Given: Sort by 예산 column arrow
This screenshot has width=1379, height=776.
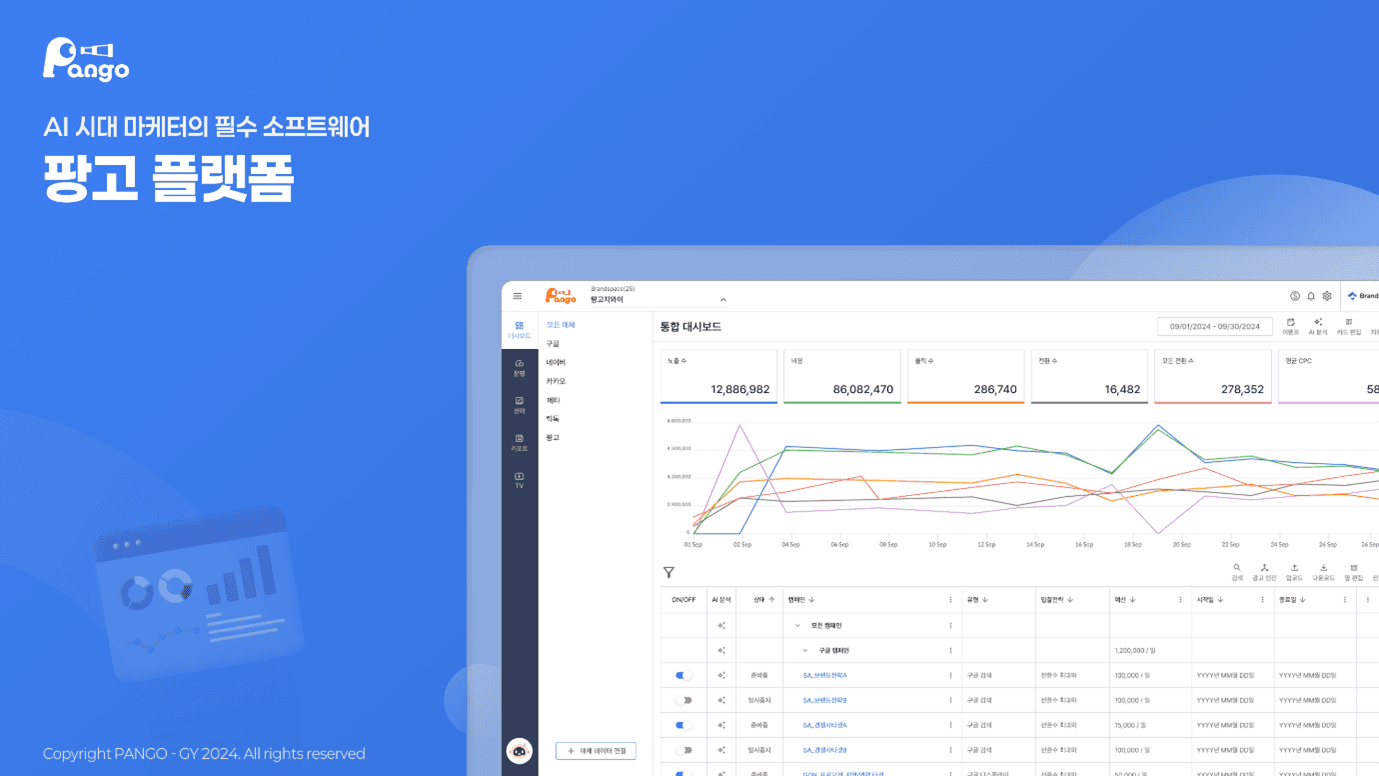Looking at the screenshot, I should click(x=1132, y=600).
